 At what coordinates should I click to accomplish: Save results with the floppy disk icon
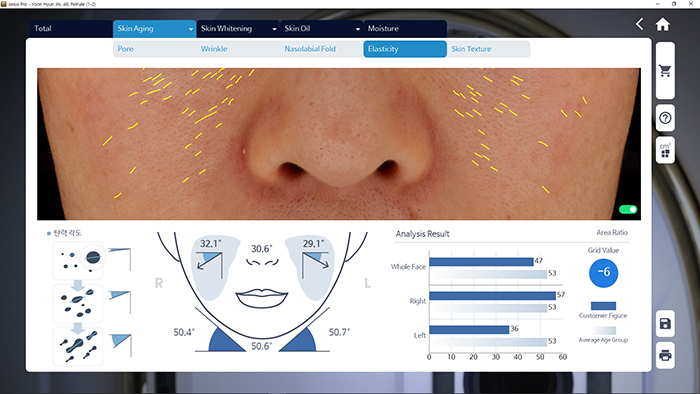pos(665,323)
